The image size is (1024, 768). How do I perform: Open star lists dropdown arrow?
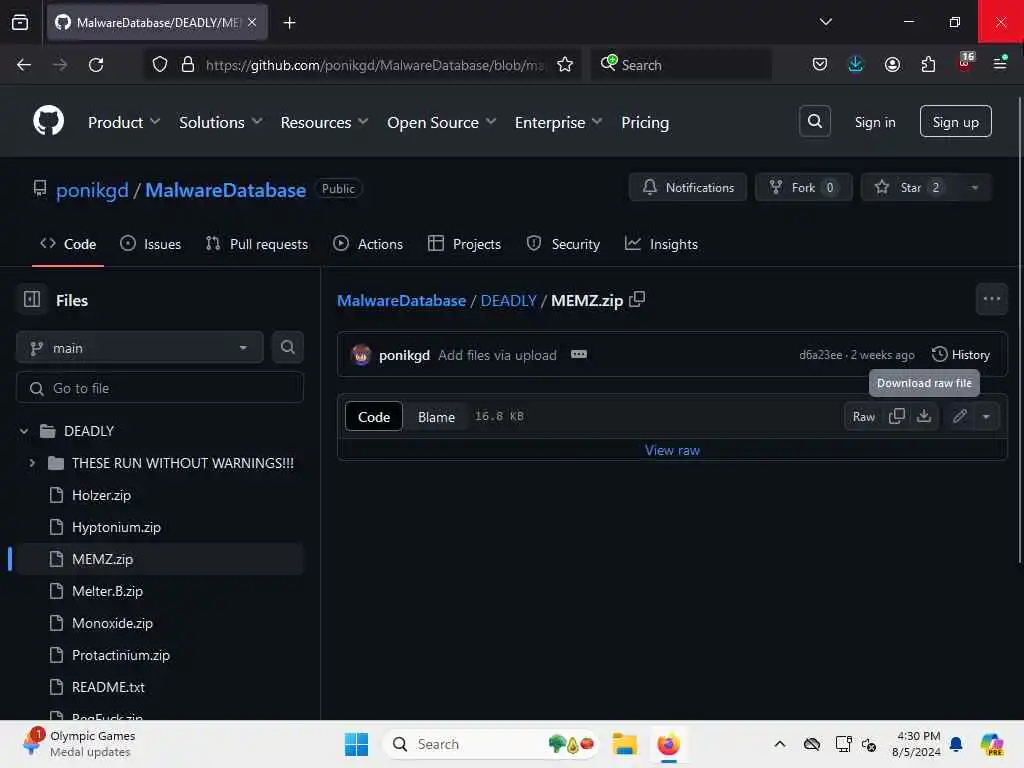[x=974, y=187]
